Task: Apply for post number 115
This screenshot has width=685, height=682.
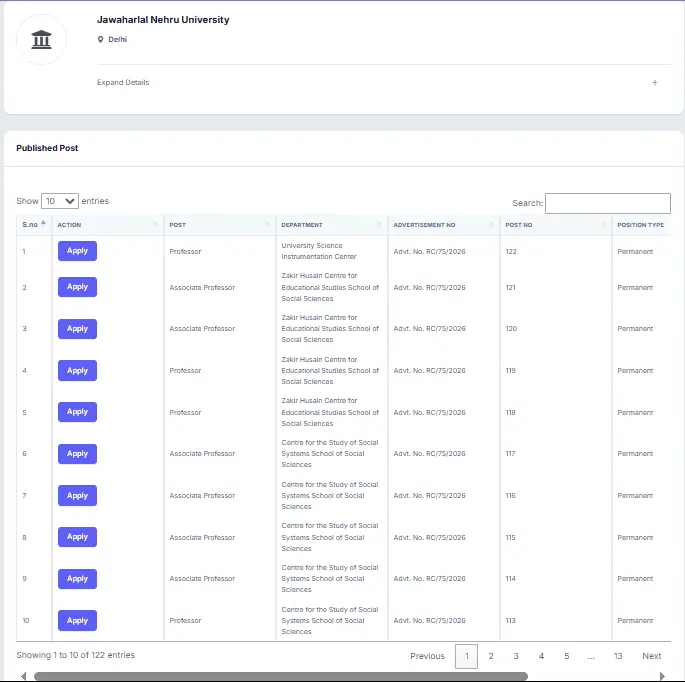Action: [x=77, y=537]
